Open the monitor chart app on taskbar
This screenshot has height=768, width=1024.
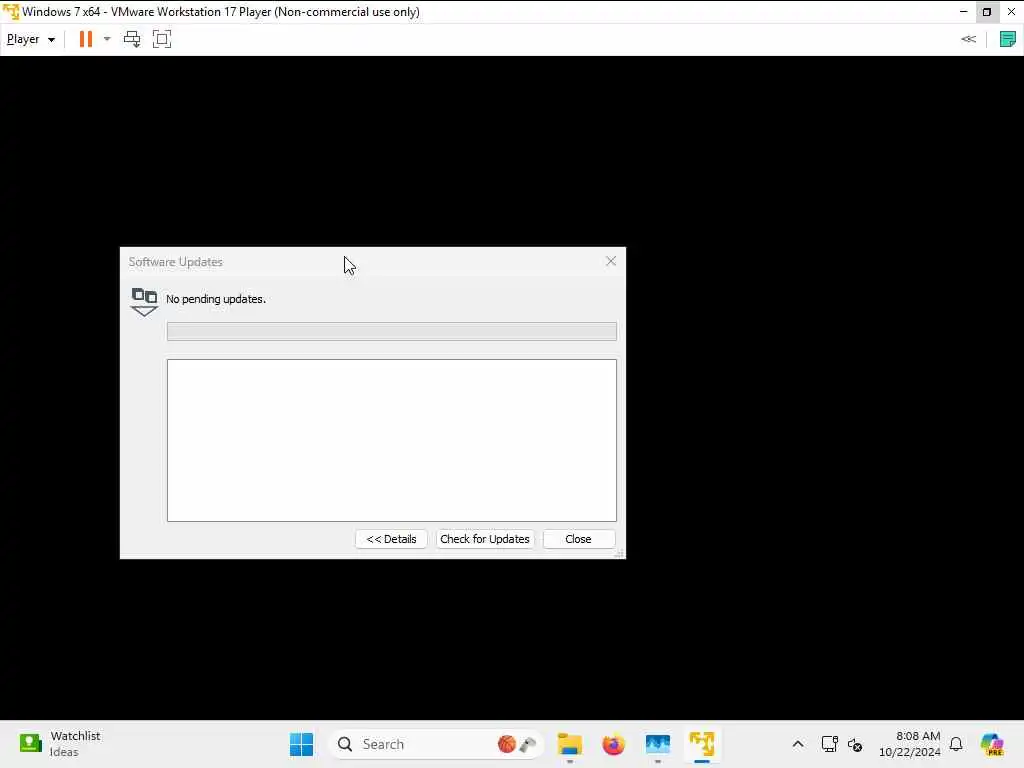[x=658, y=744]
